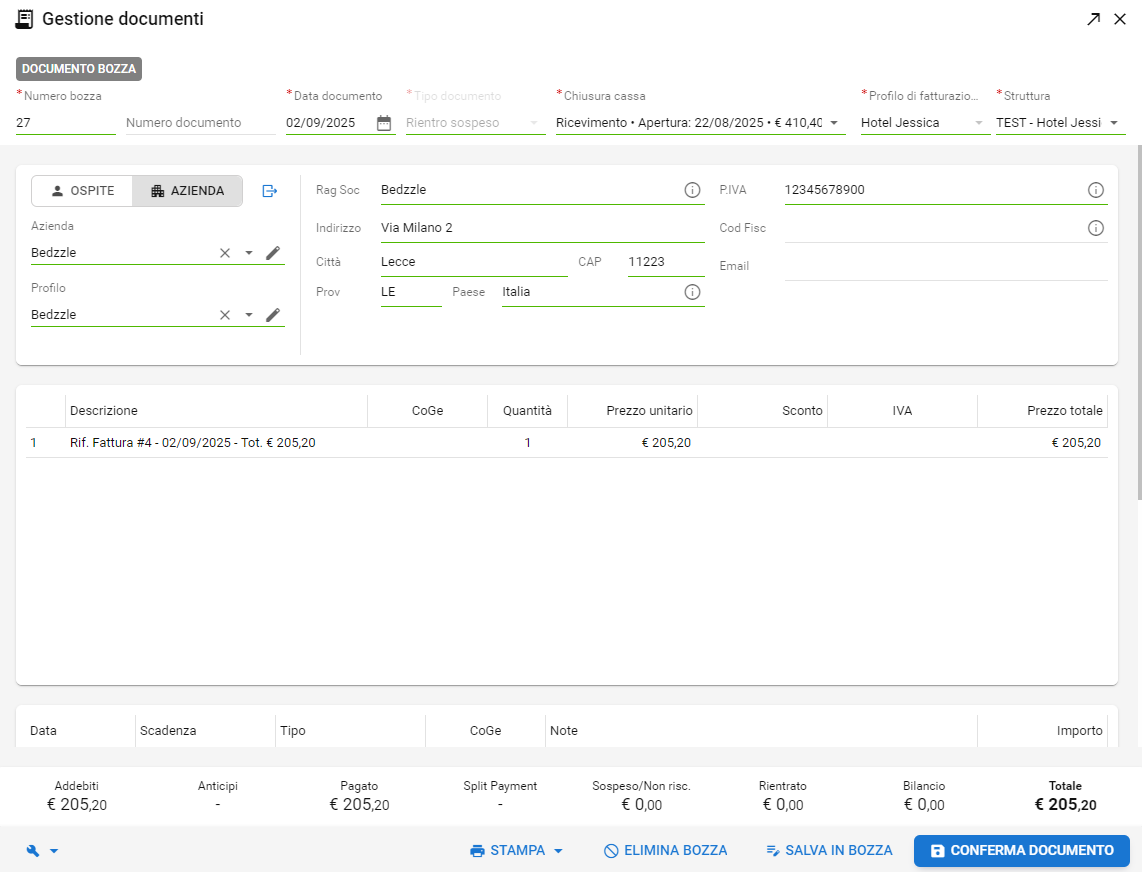The width and height of the screenshot is (1142, 872).
Task: Show info for Rag Soc field
Action: 692,190
